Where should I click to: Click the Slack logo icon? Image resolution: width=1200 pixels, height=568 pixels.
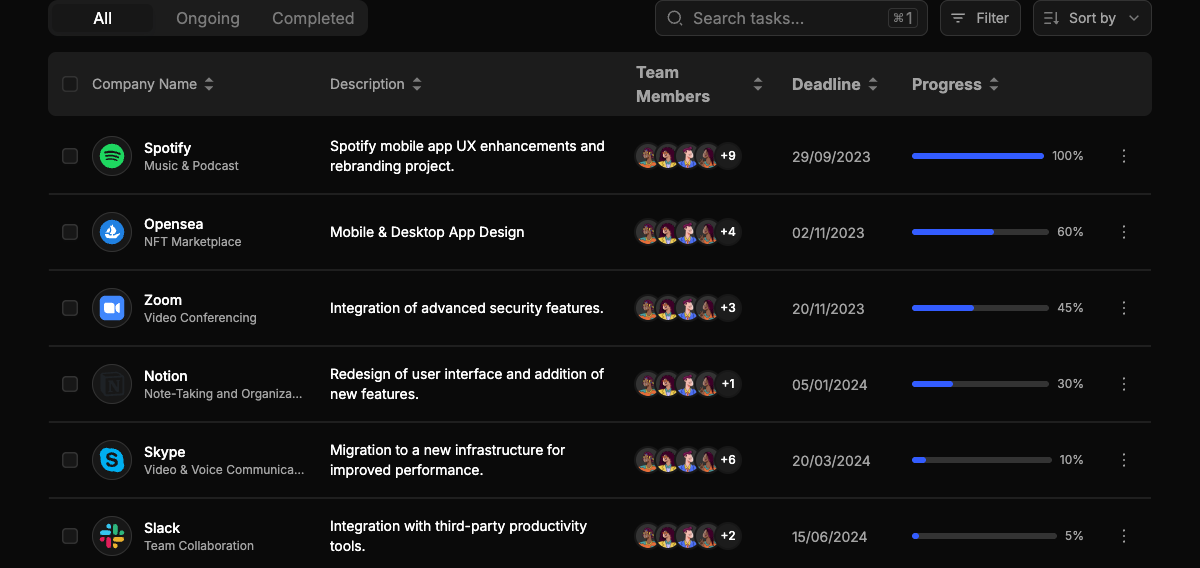coord(112,536)
